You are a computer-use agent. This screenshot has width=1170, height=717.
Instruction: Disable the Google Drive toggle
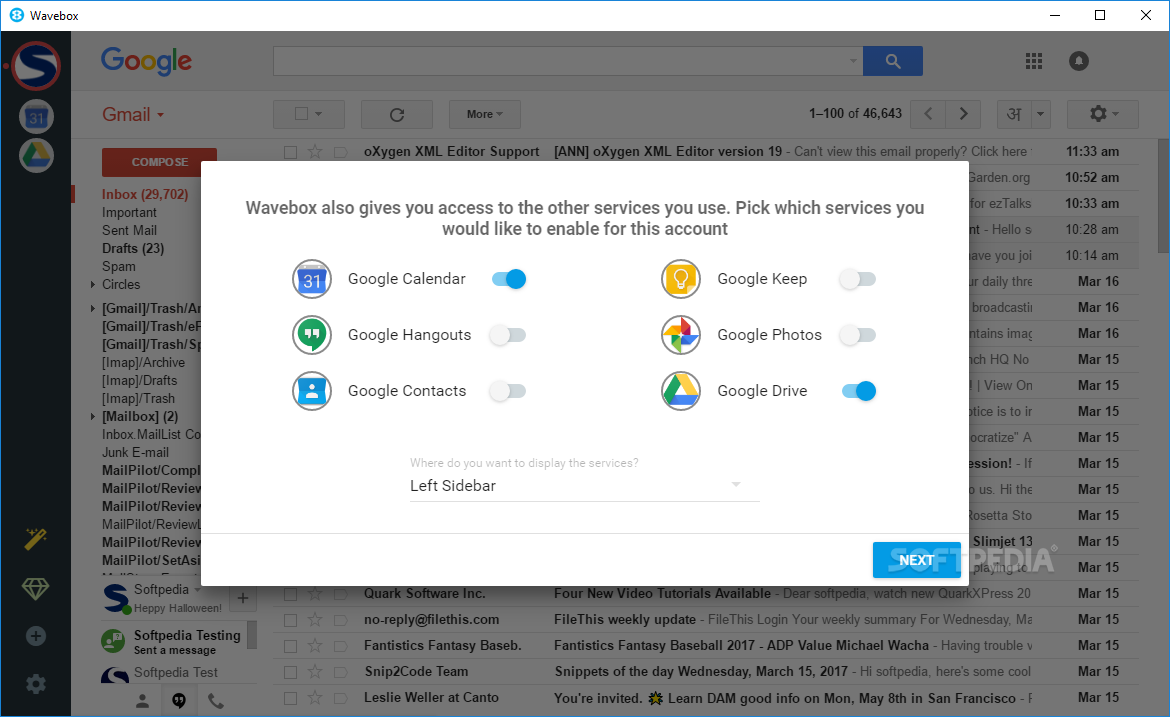(859, 391)
